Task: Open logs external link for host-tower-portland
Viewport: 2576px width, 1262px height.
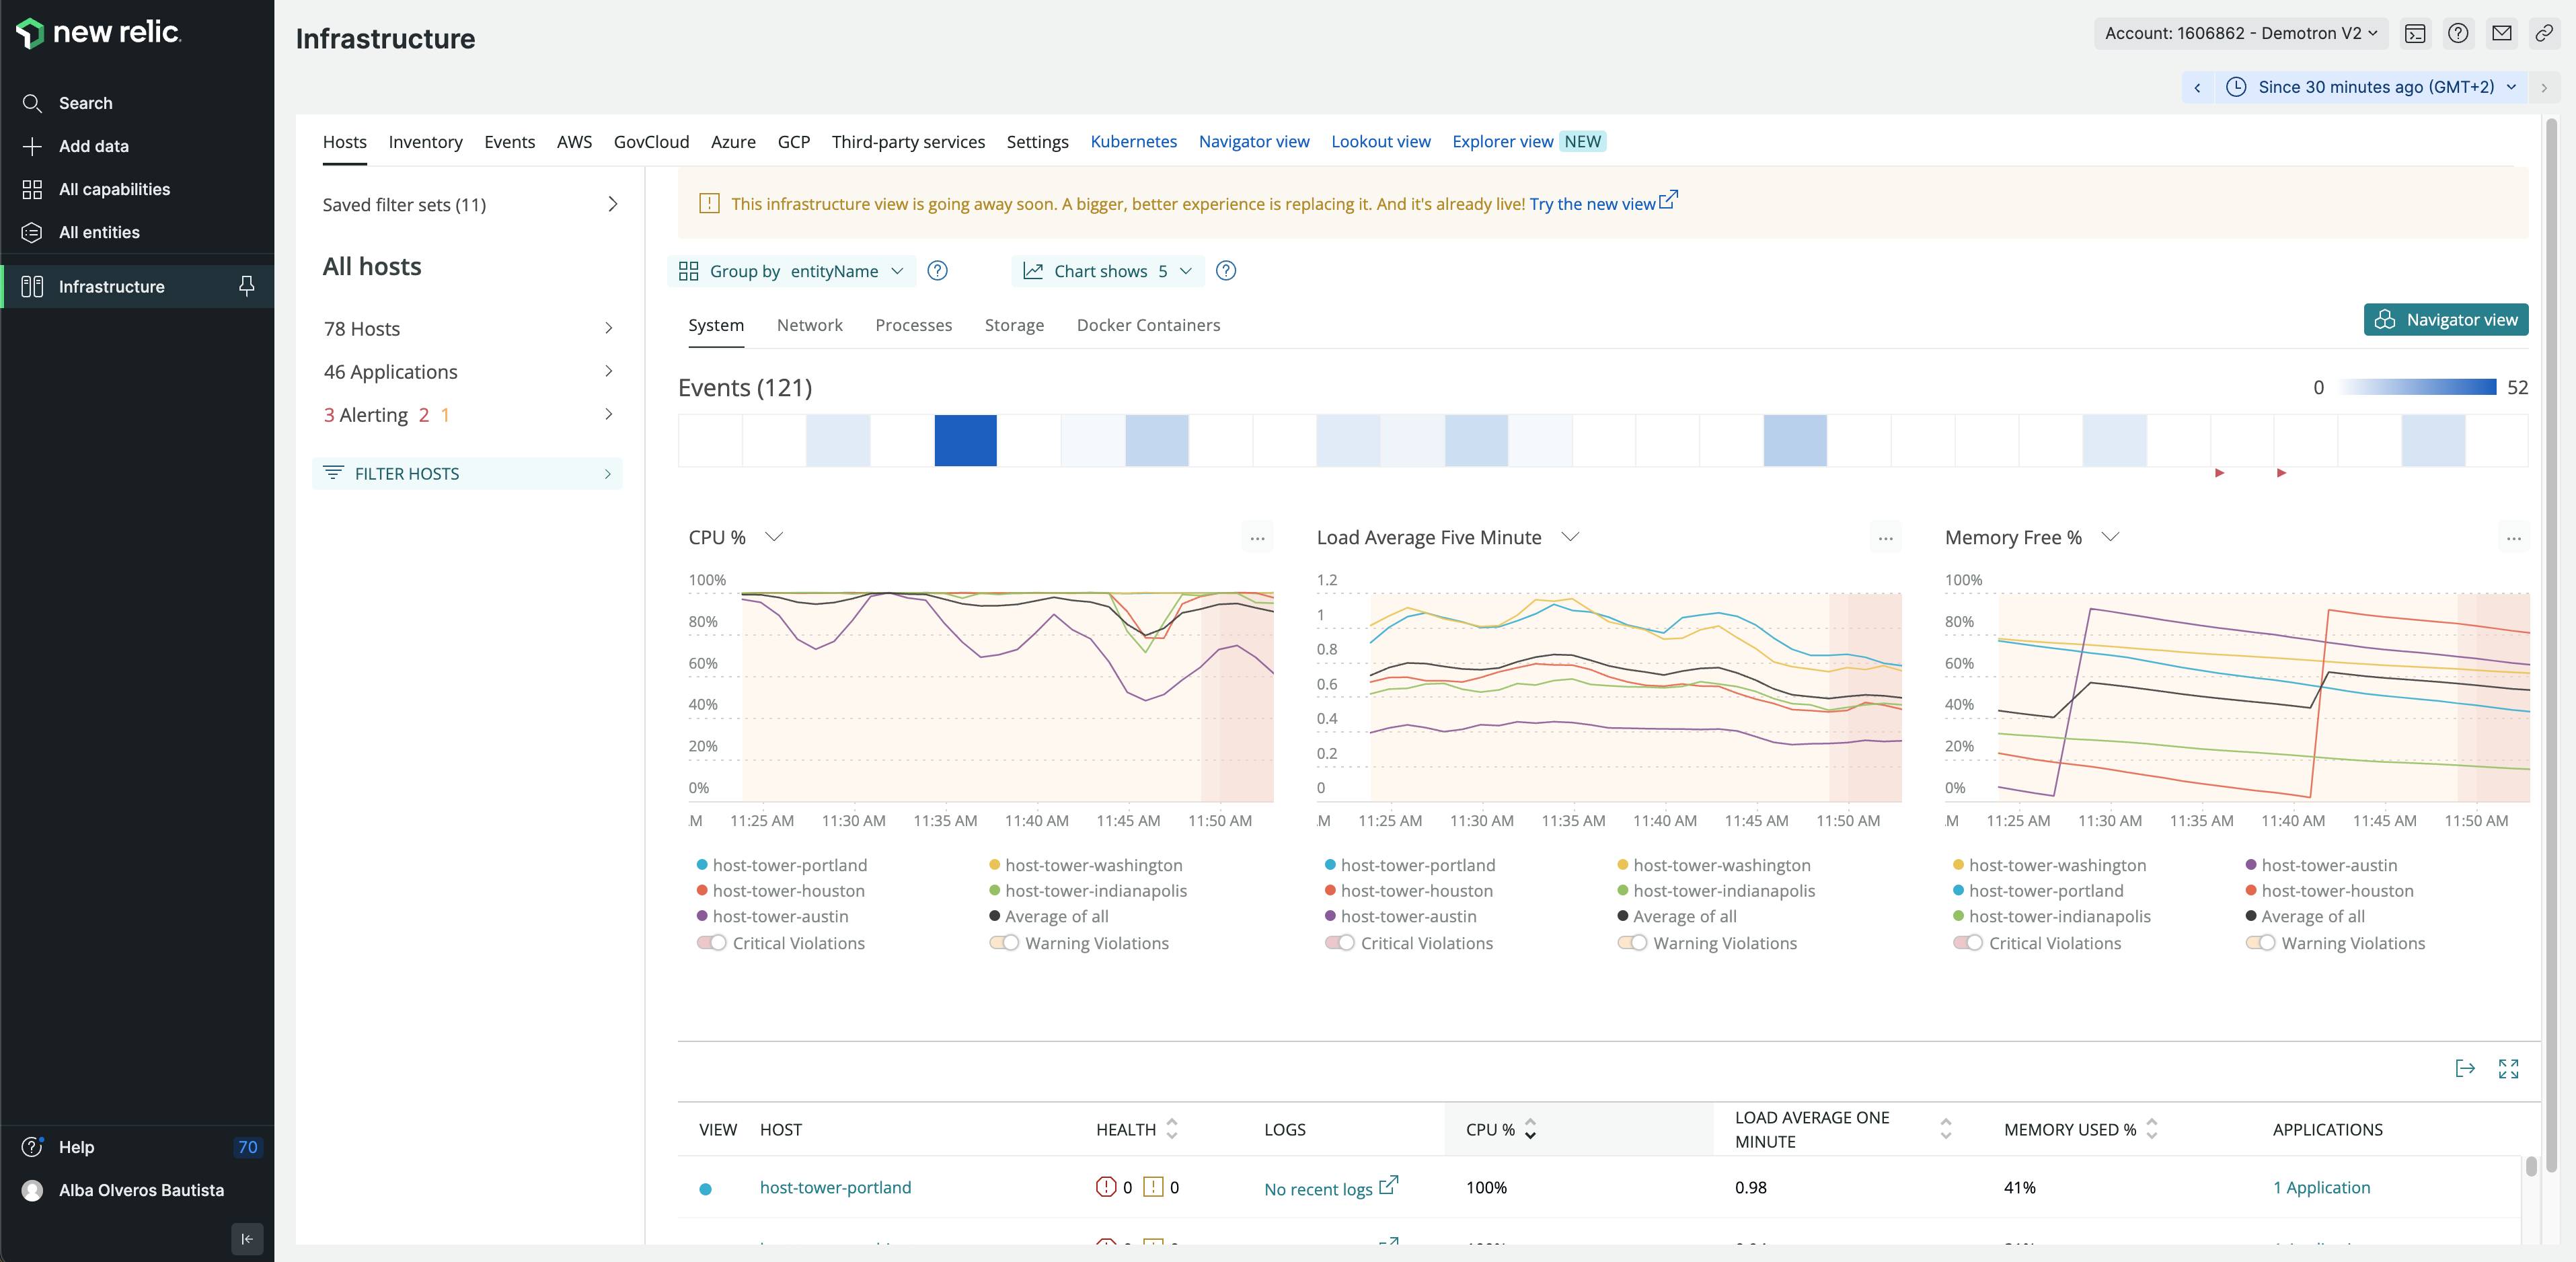Action: 1388,1186
